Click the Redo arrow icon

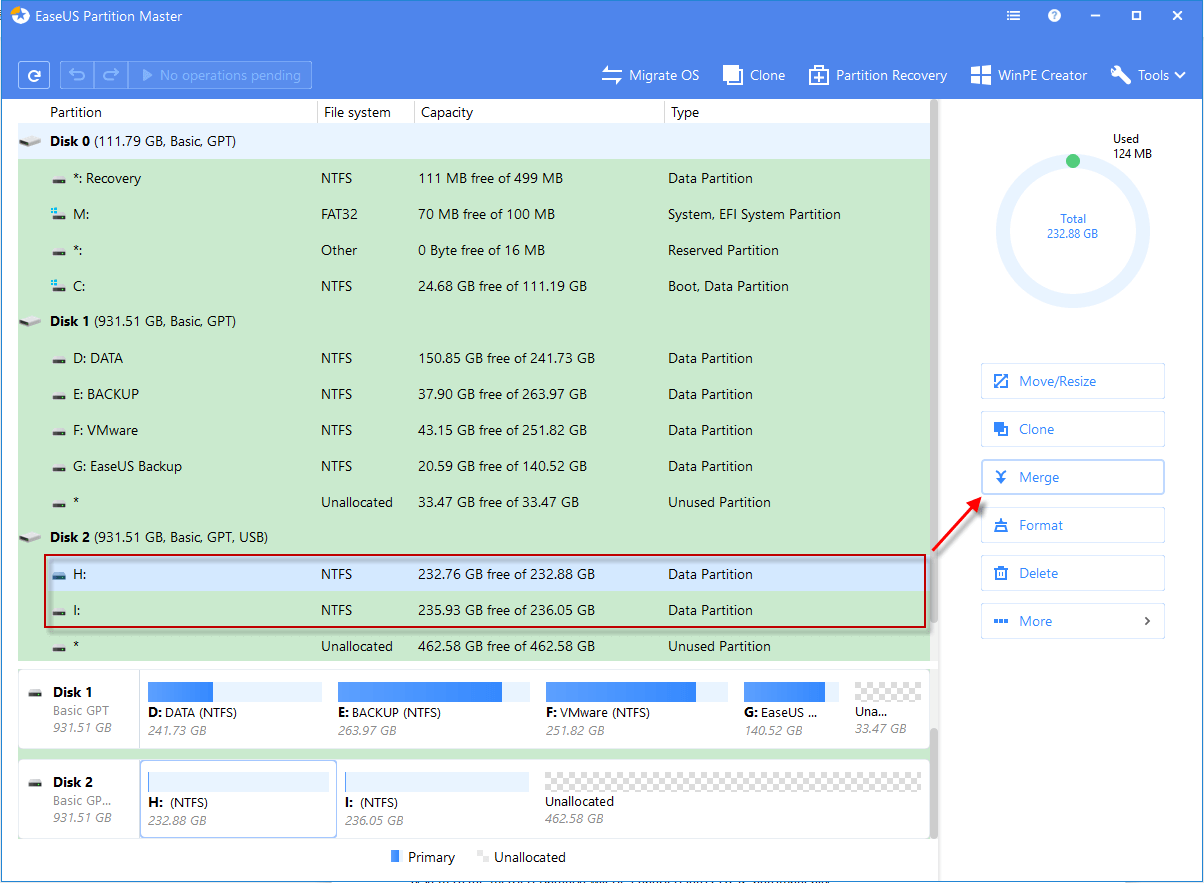[x=110, y=75]
